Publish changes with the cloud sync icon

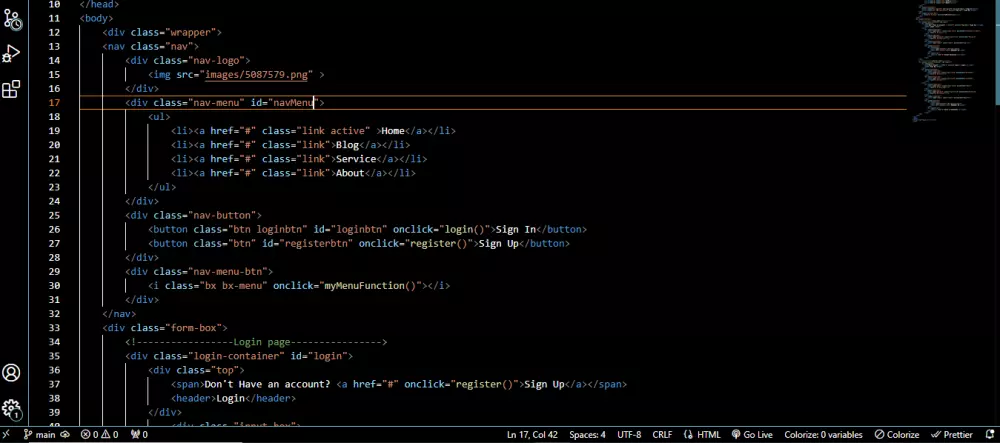coord(65,435)
